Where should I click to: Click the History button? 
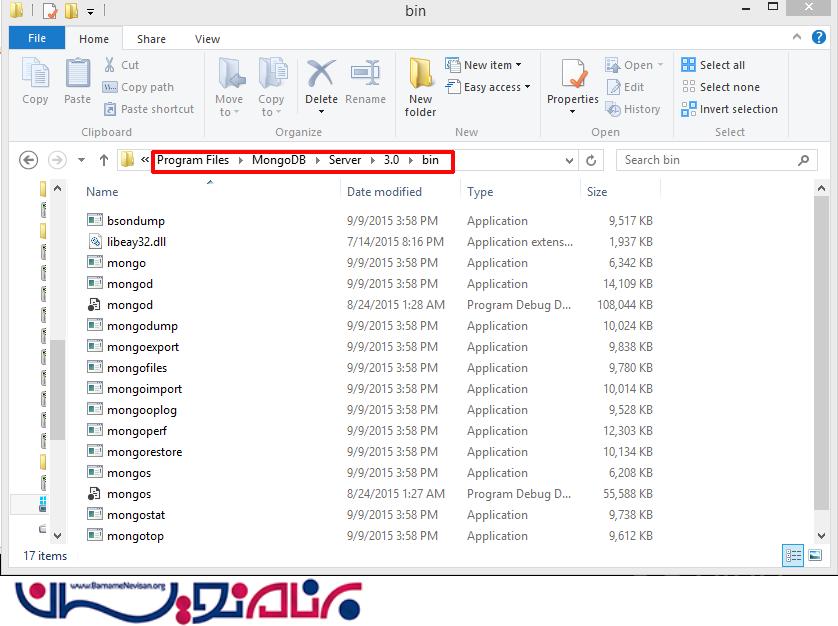point(633,109)
